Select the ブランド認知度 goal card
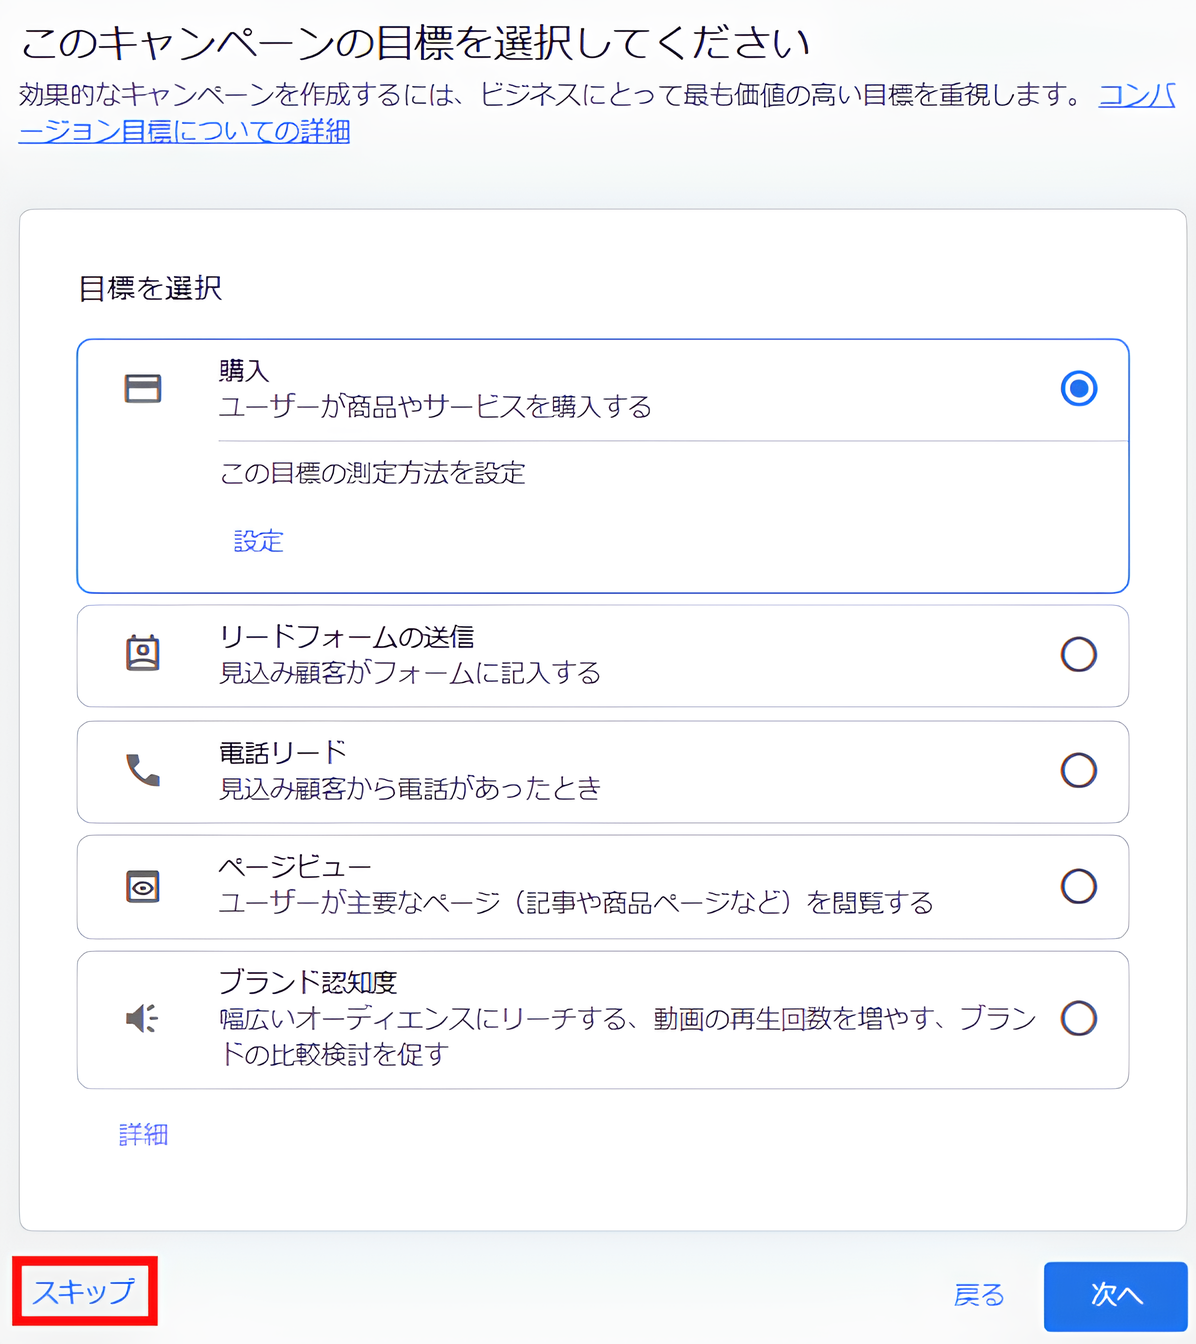 [600, 1018]
